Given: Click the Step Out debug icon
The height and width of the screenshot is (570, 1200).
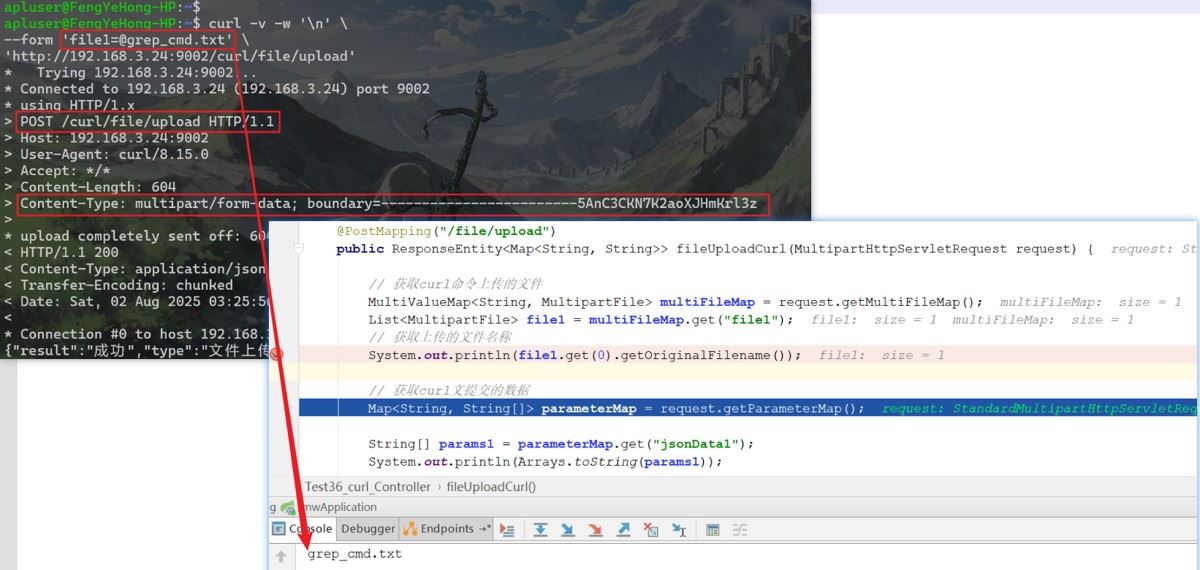Looking at the screenshot, I should click(x=624, y=530).
